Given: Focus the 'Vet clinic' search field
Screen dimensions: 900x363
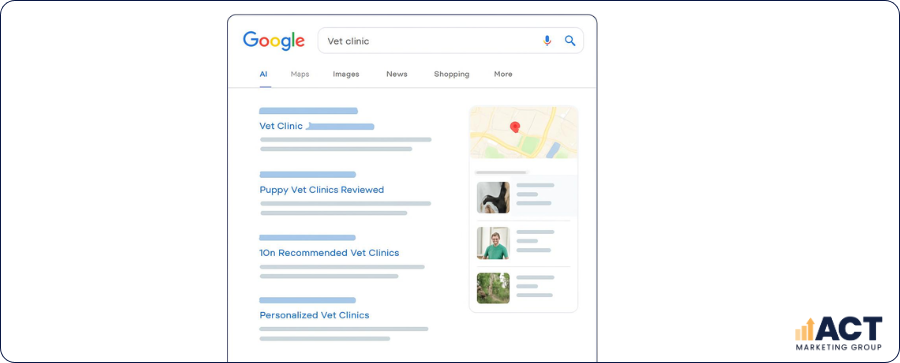Looking at the screenshot, I should click(451, 41).
